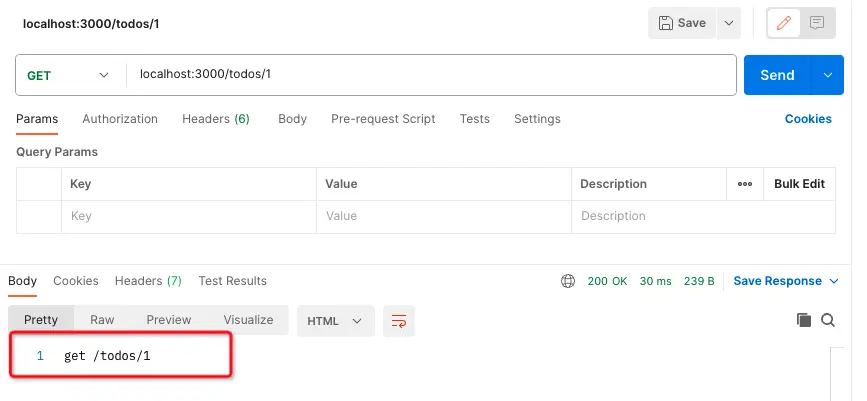Click the globe network icon
This screenshot has height=401, width=867.
click(568, 281)
